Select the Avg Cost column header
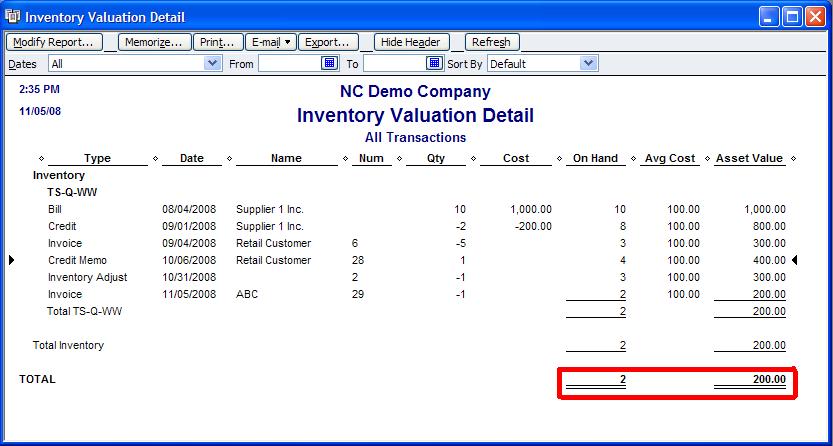The width and height of the screenshot is (833, 446). click(x=668, y=159)
